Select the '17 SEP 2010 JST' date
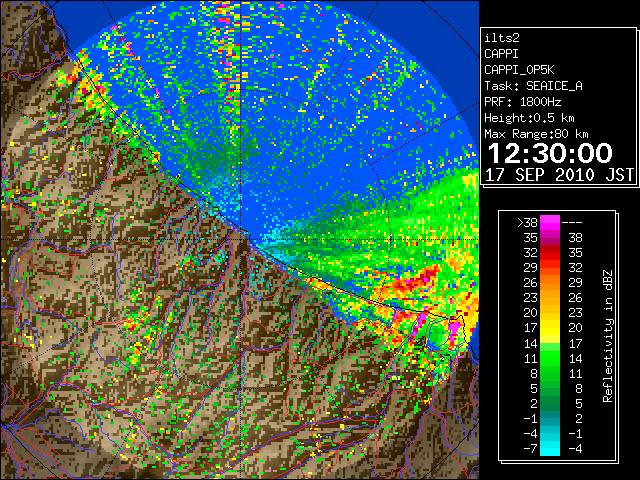 pos(559,175)
